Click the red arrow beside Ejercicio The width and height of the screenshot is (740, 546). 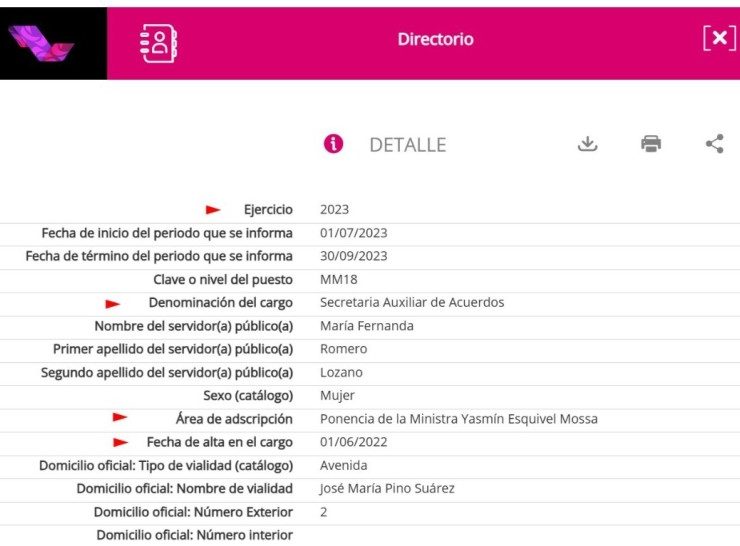(x=213, y=210)
